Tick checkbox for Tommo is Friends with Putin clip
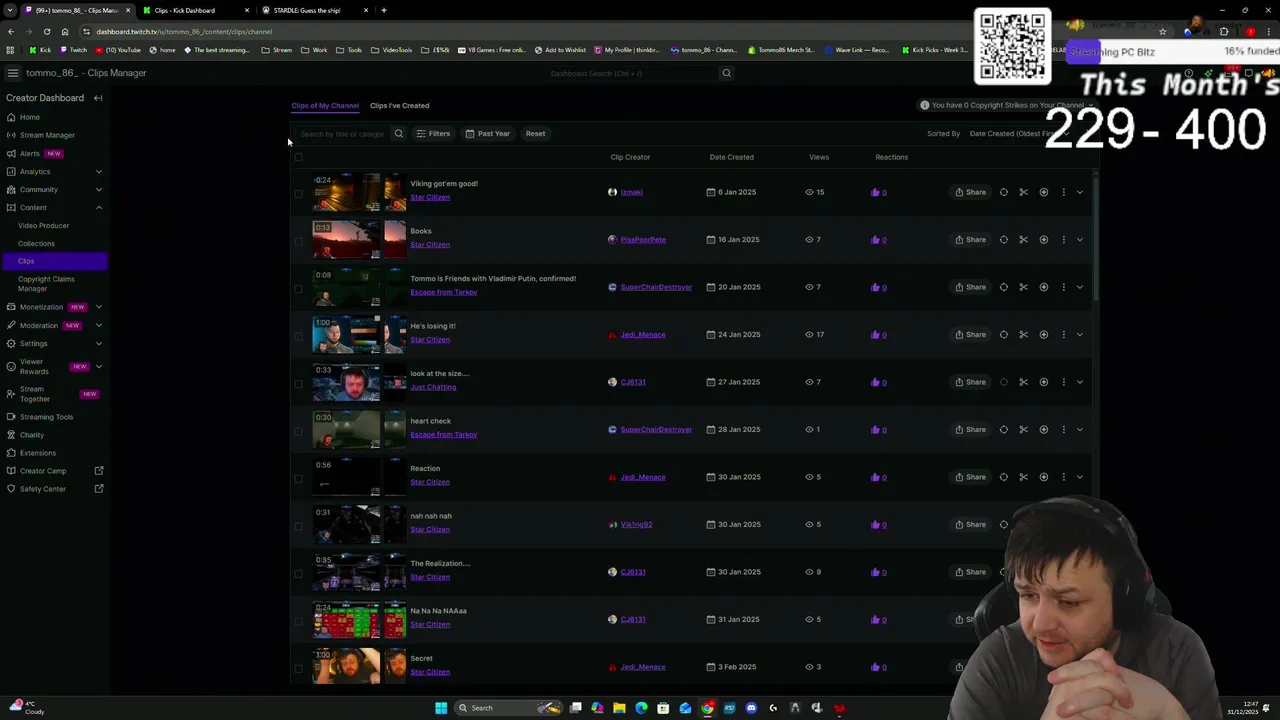Image resolution: width=1280 pixels, height=720 pixels. click(298, 289)
